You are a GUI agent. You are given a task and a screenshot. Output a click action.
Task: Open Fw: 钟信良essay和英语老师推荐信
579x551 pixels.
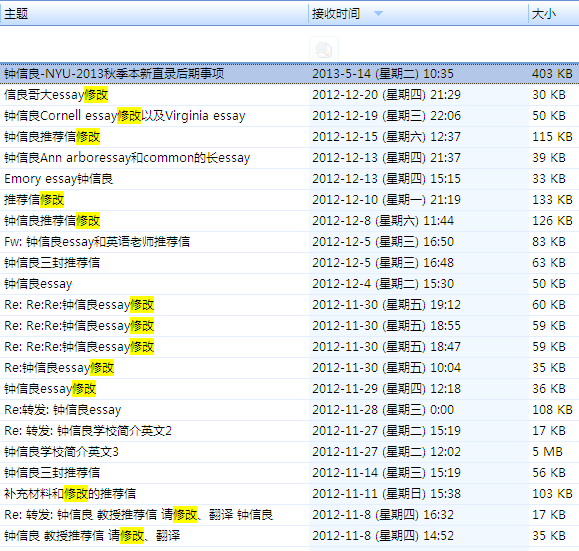tap(290, 242)
